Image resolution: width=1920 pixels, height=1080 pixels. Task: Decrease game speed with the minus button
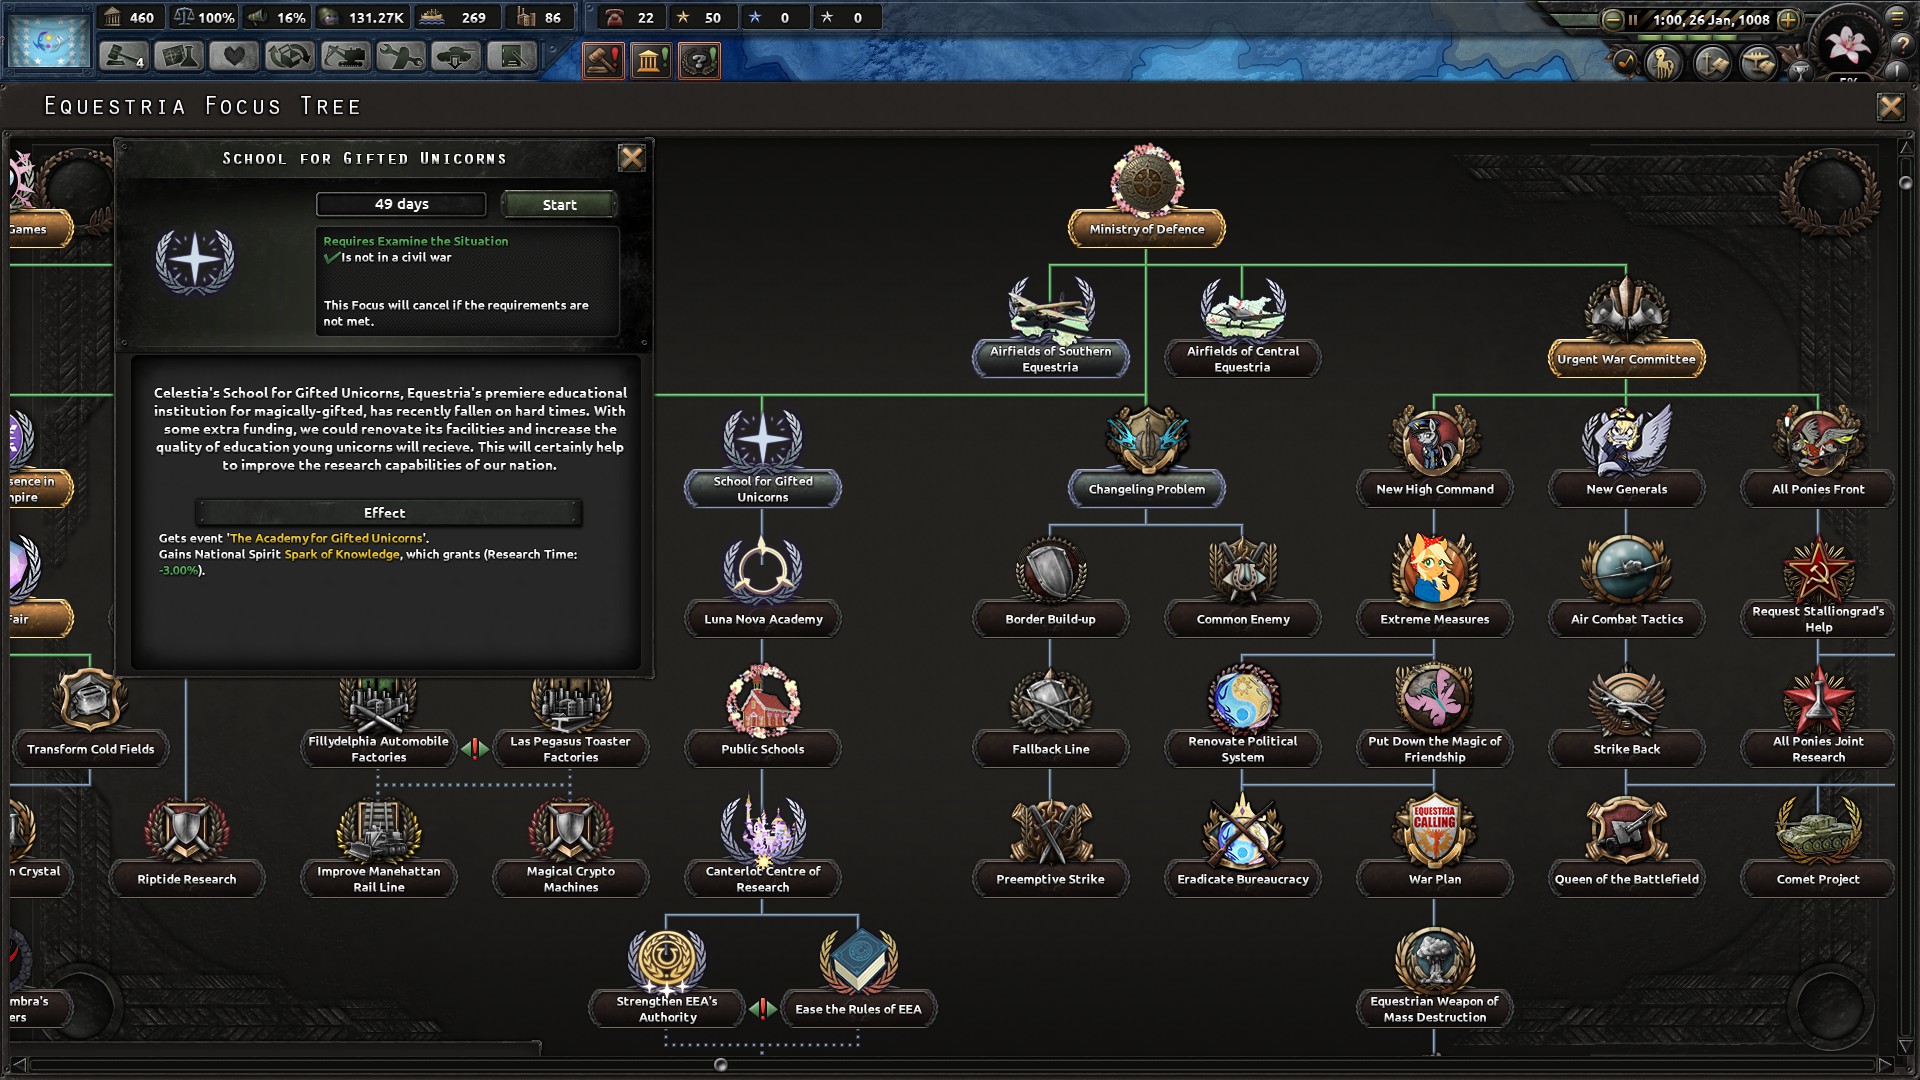pos(1612,19)
